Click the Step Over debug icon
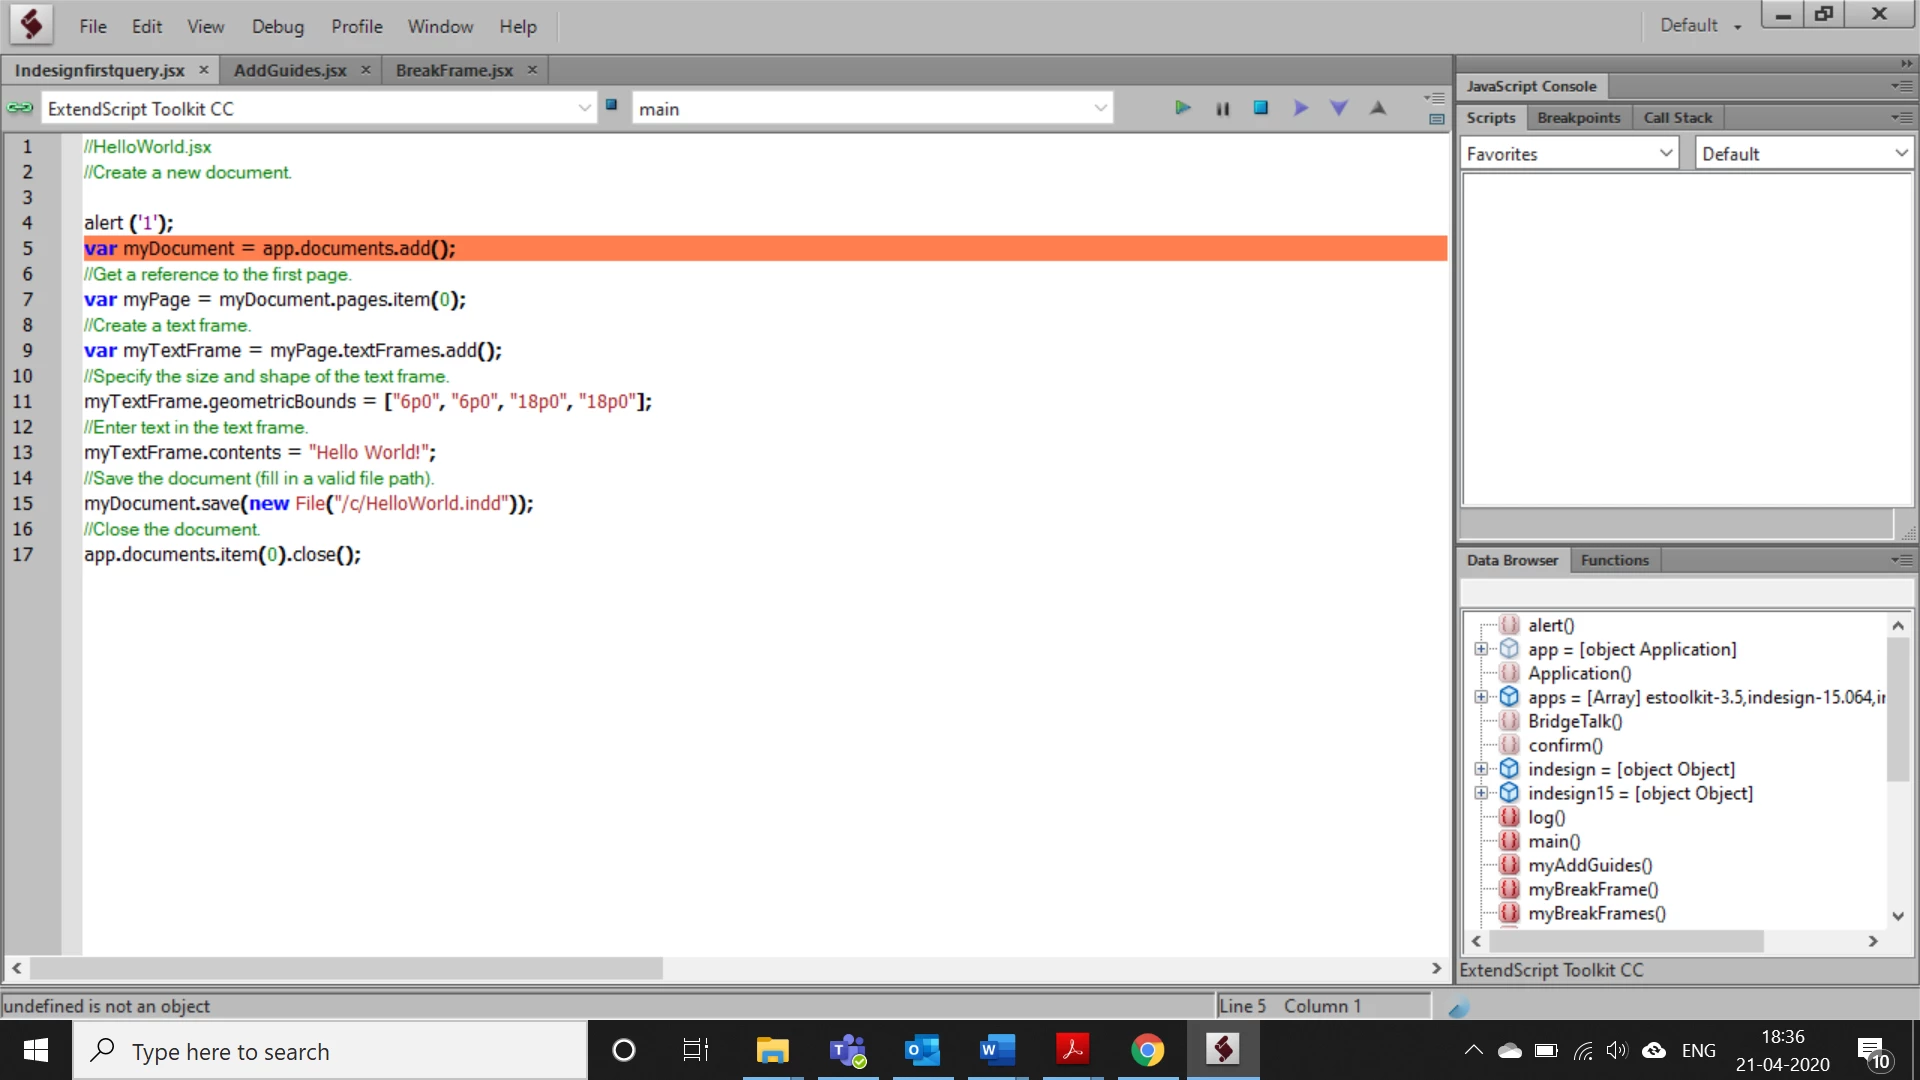The image size is (1920, 1080). [x=1300, y=108]
